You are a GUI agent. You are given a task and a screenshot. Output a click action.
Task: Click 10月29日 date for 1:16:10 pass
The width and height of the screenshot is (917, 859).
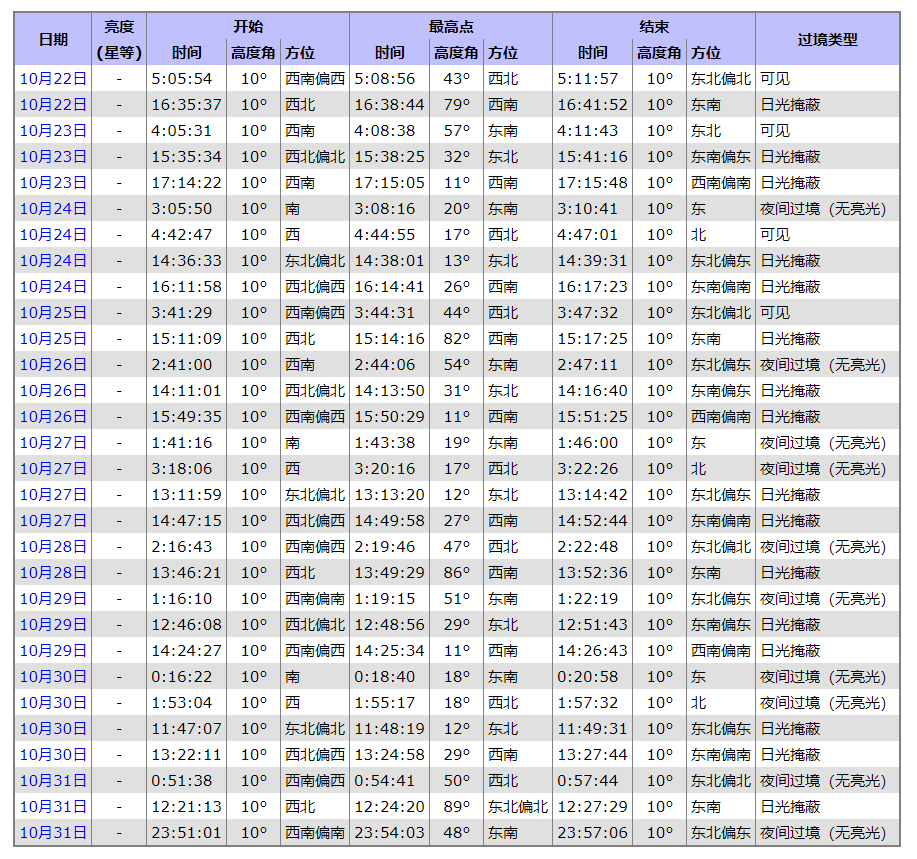(x=53, y=598)
